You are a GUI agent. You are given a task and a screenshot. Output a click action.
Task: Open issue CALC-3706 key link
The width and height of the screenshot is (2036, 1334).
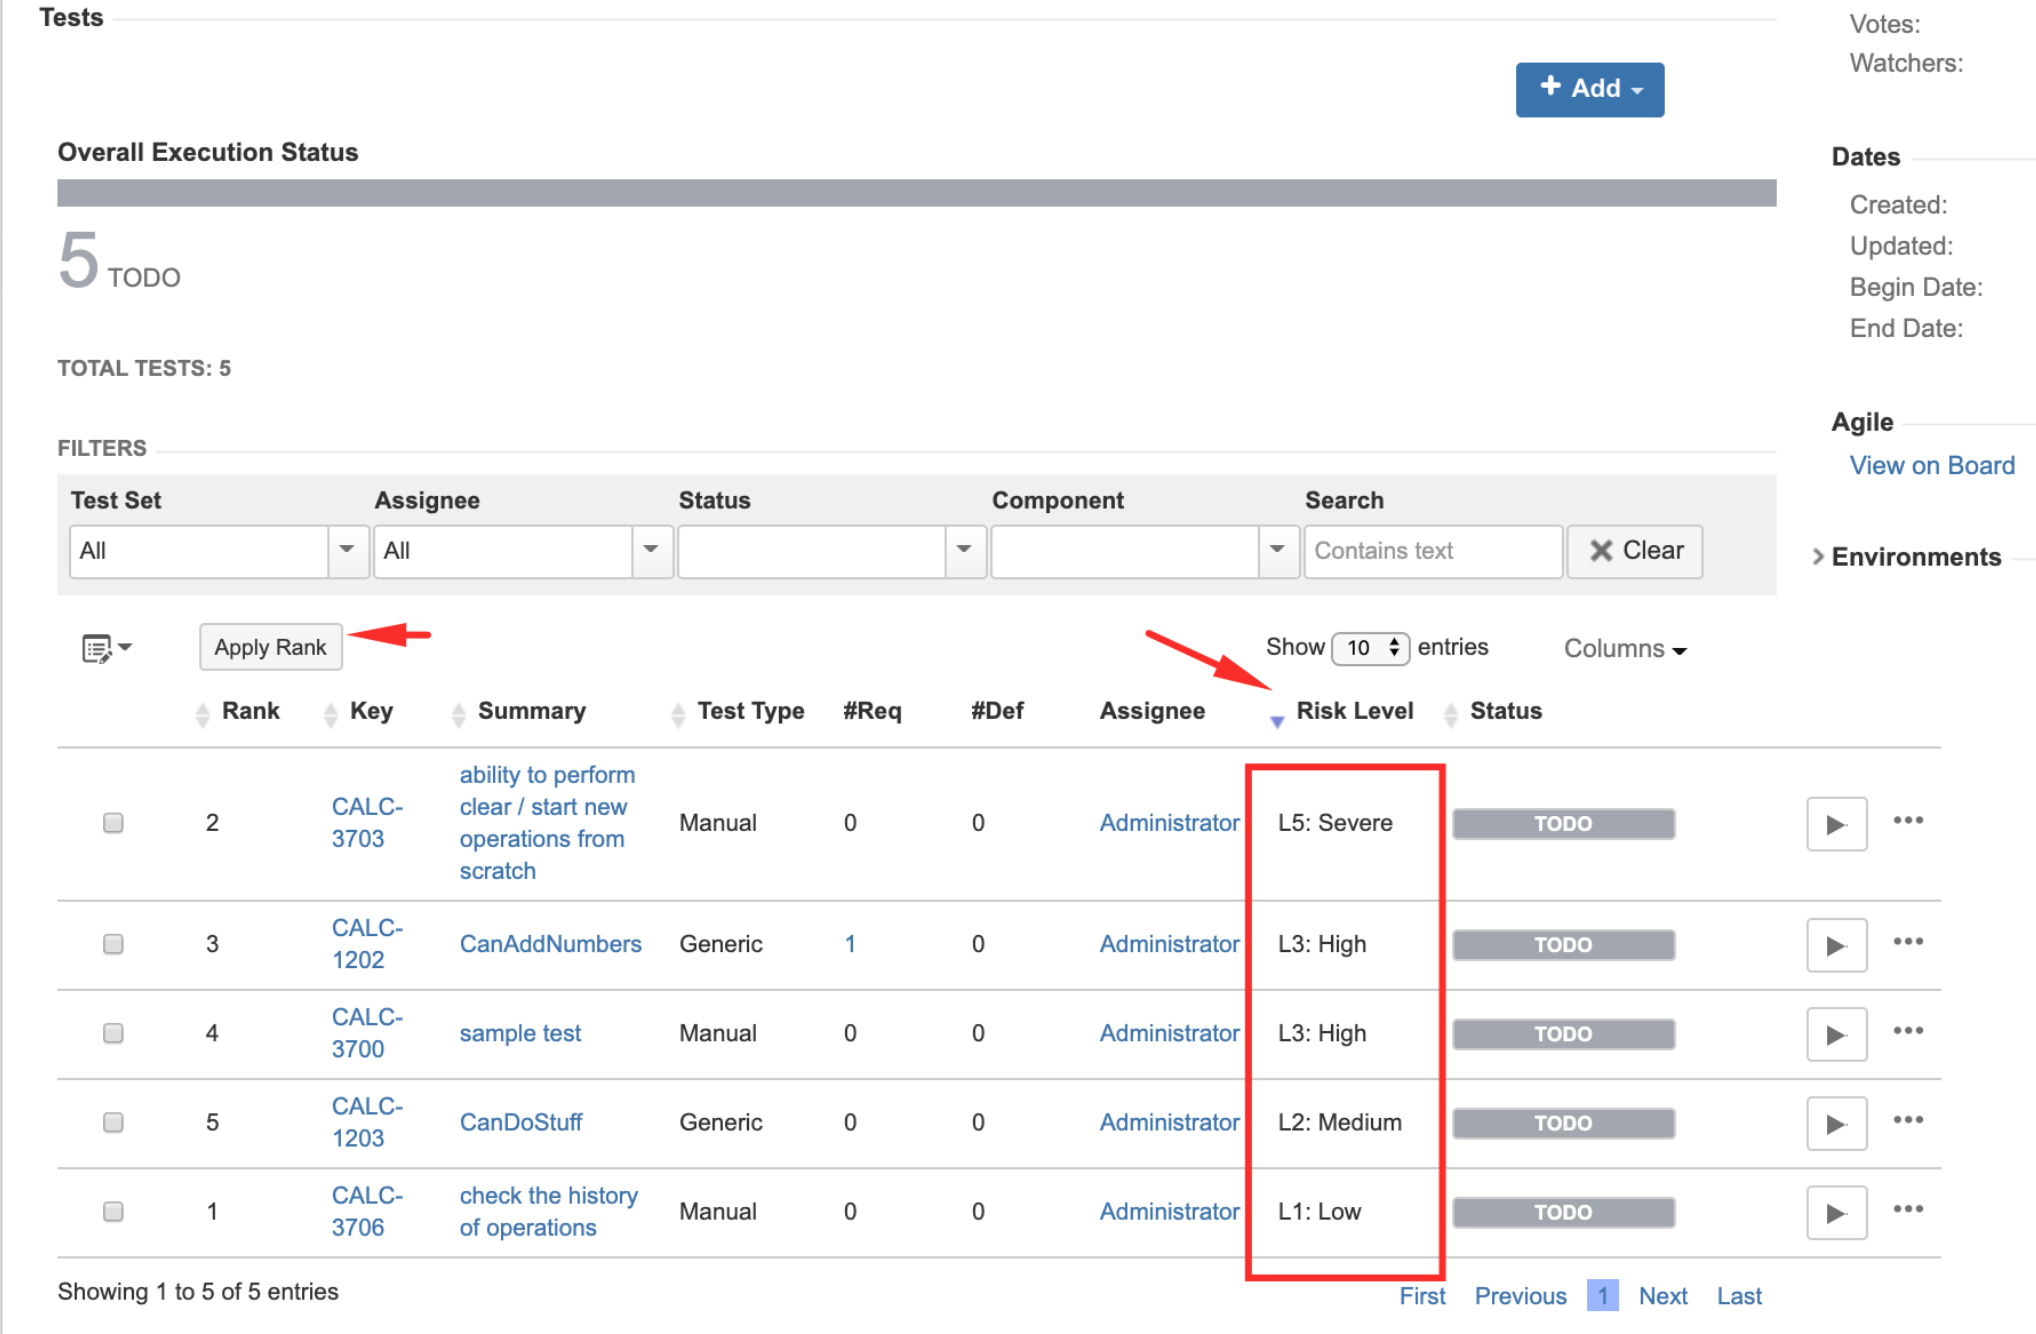click(x=367, y=1211)
